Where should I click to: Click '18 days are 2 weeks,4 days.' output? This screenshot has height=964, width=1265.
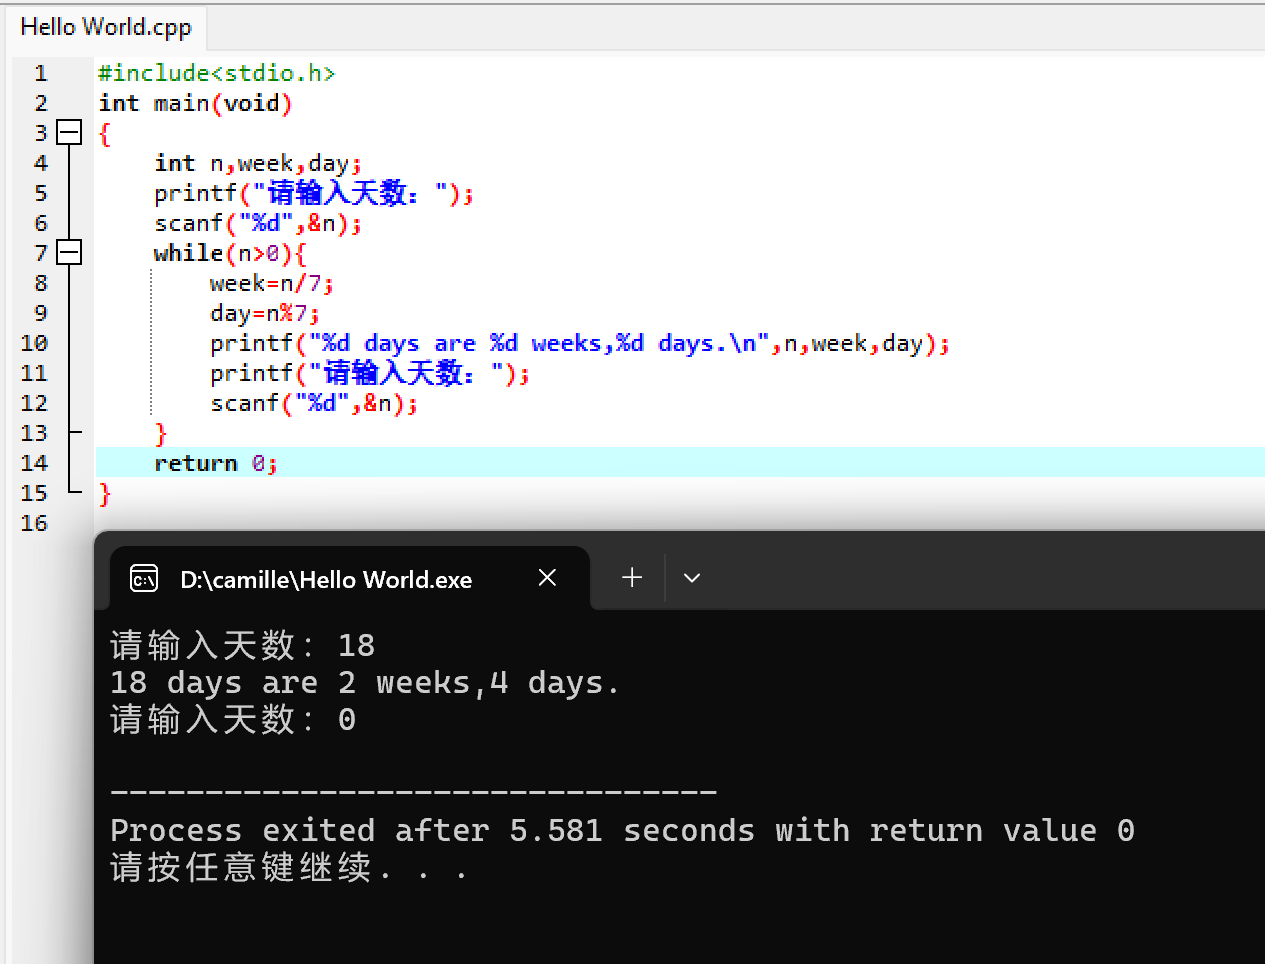tap(365, 683)
